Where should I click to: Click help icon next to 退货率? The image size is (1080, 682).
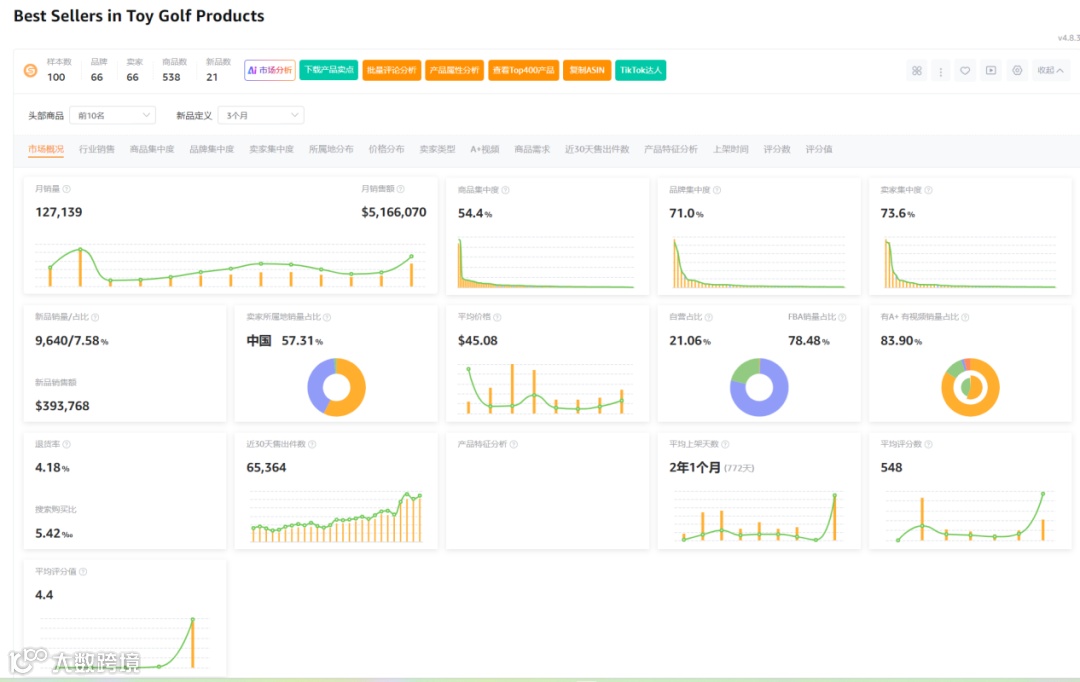pos(67,444)
